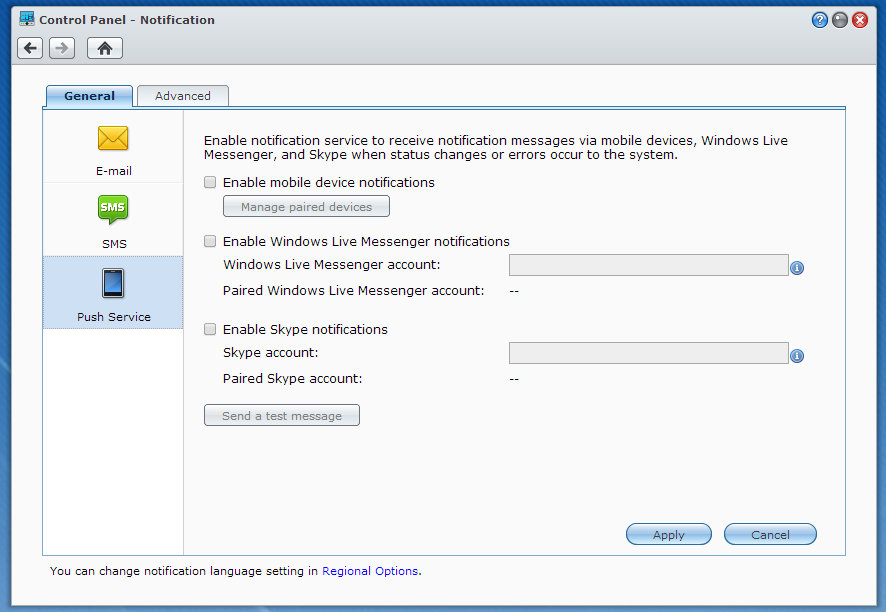Click info icon next to Windows Live Messenger account
Viewport: 886px width, 612px height.
point(797,268)
